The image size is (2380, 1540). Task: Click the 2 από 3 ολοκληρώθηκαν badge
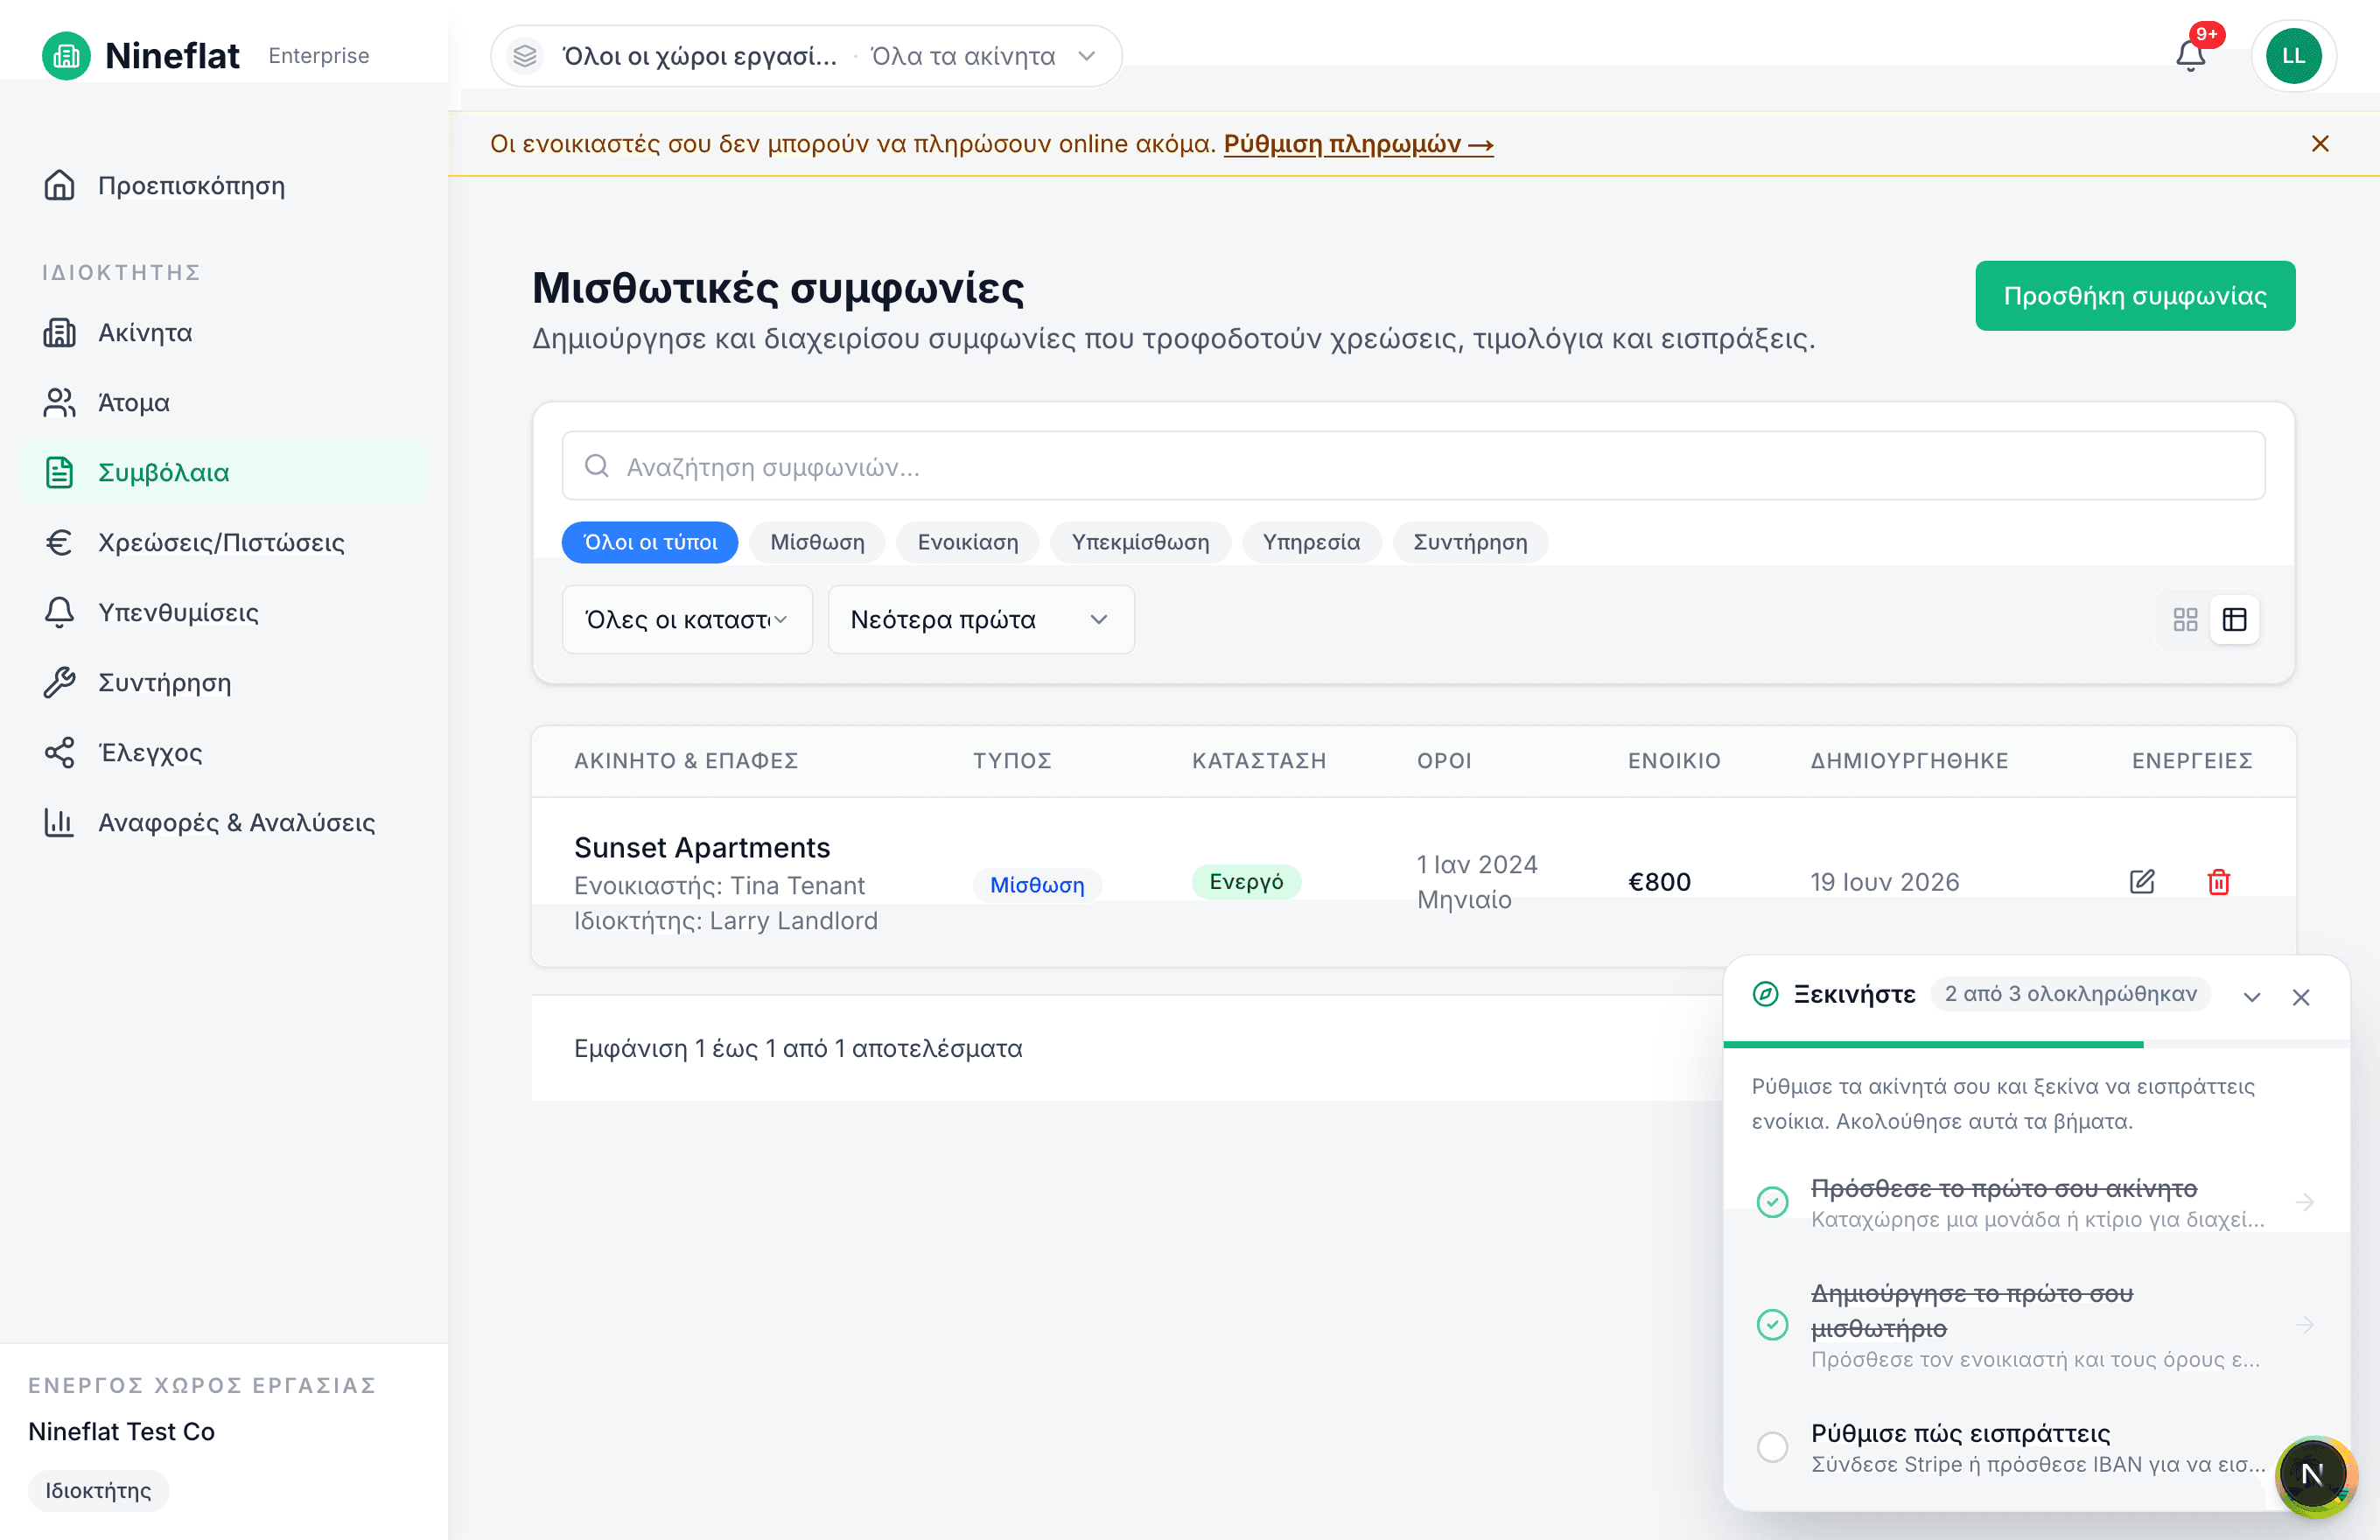2070,994
